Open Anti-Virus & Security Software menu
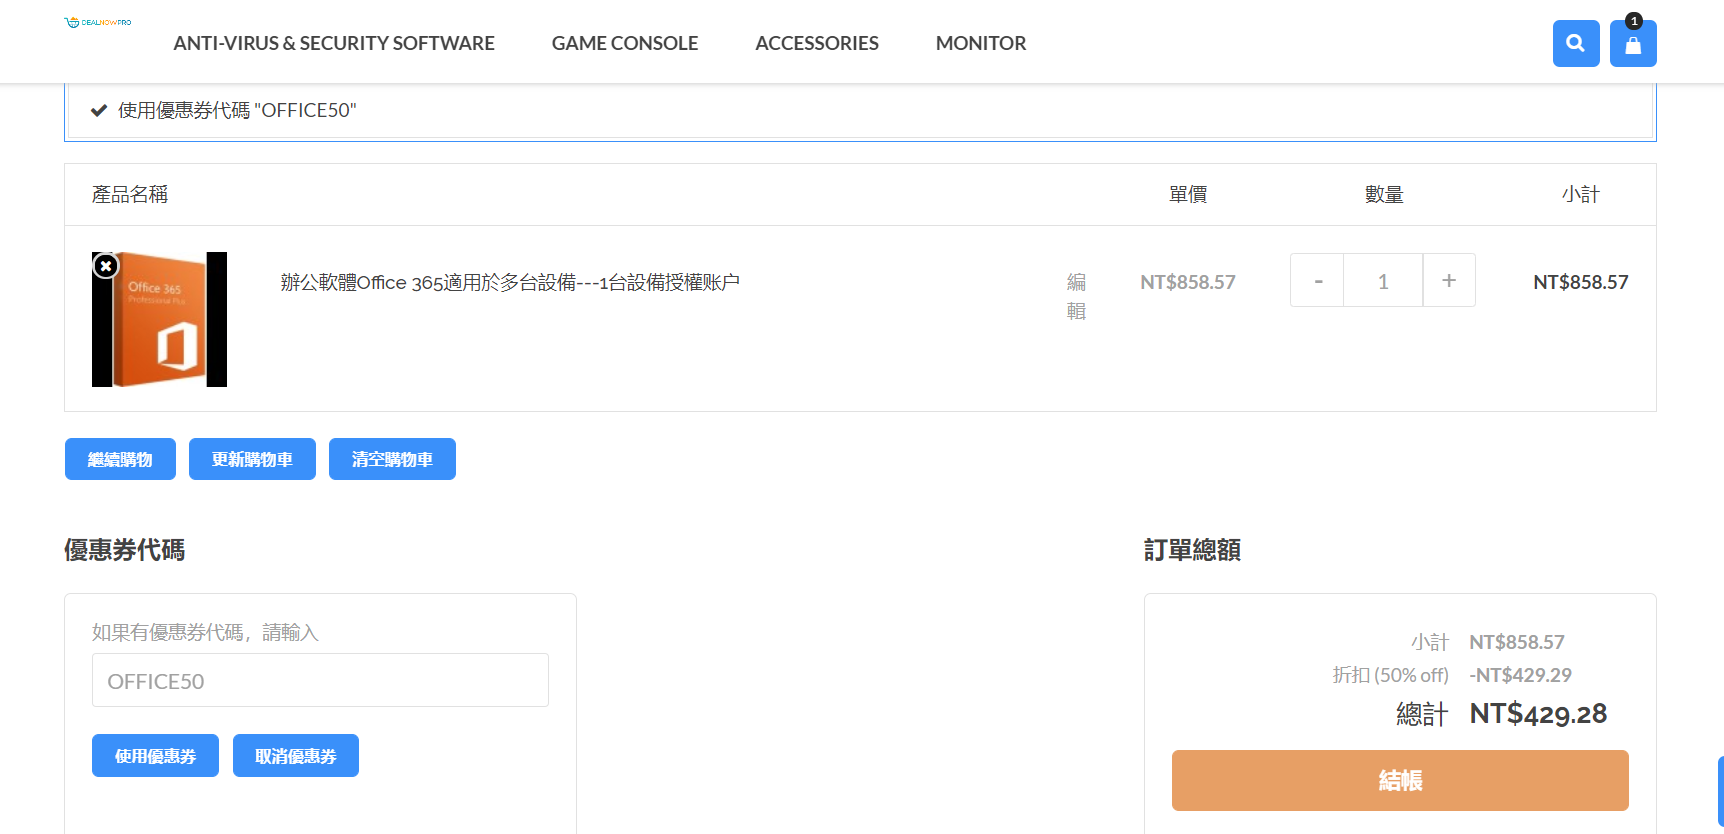Image resolution: width=1724 pixels, height=834 pixels. point(334,43)
